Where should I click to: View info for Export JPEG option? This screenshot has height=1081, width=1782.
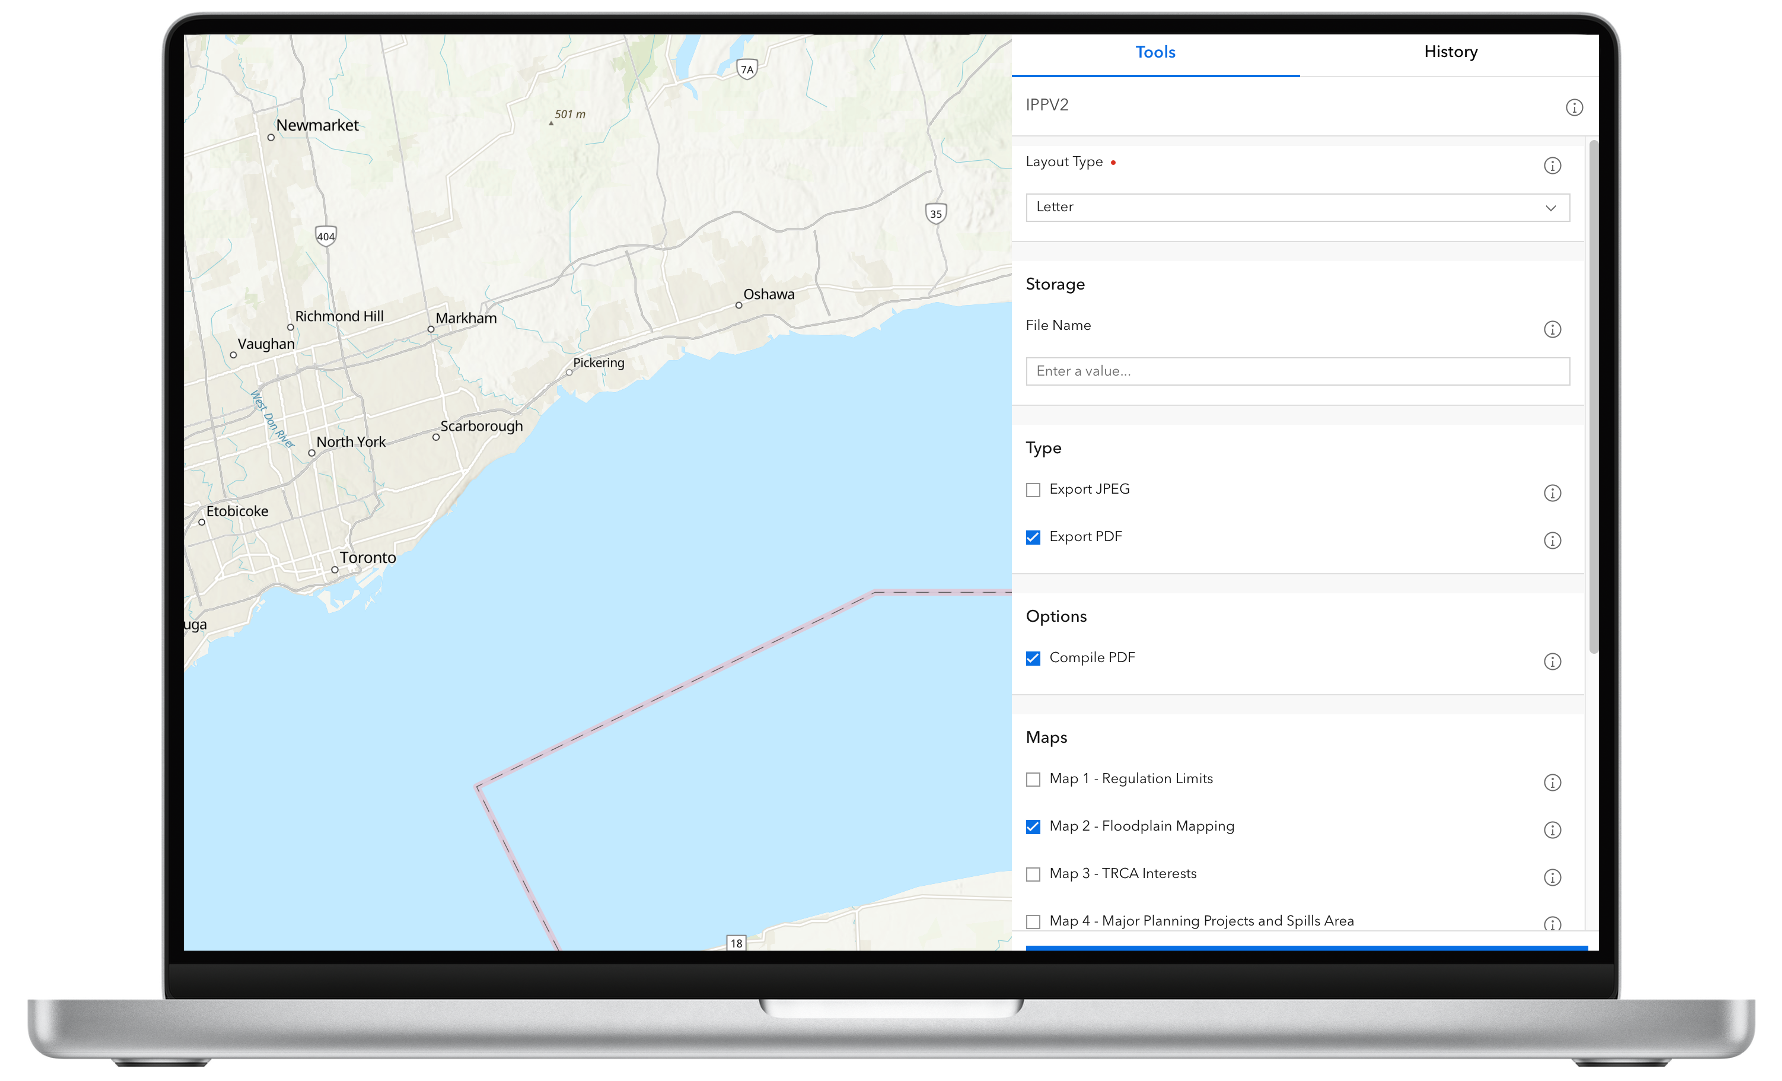pos(1553,493)
